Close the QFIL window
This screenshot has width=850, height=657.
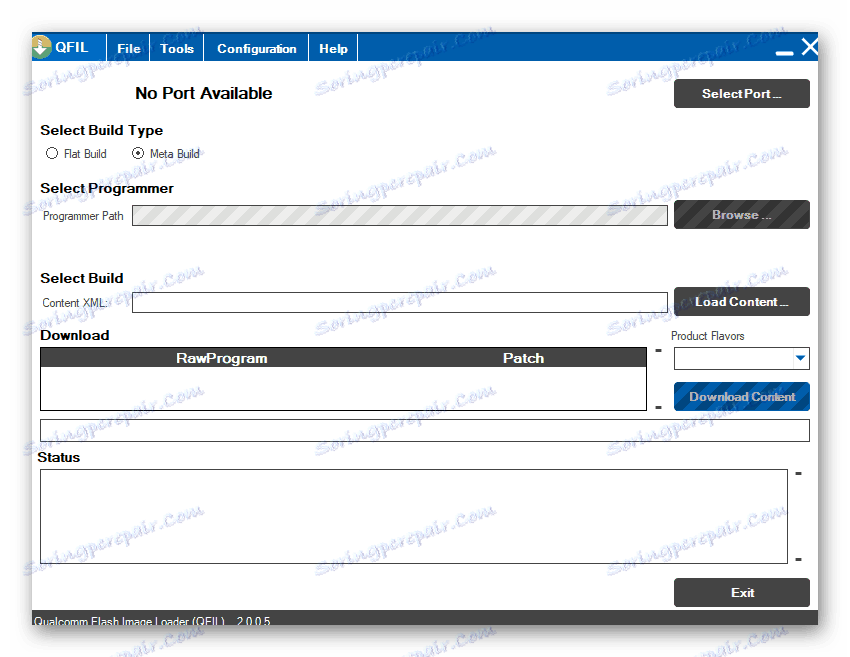click(809, 47)
